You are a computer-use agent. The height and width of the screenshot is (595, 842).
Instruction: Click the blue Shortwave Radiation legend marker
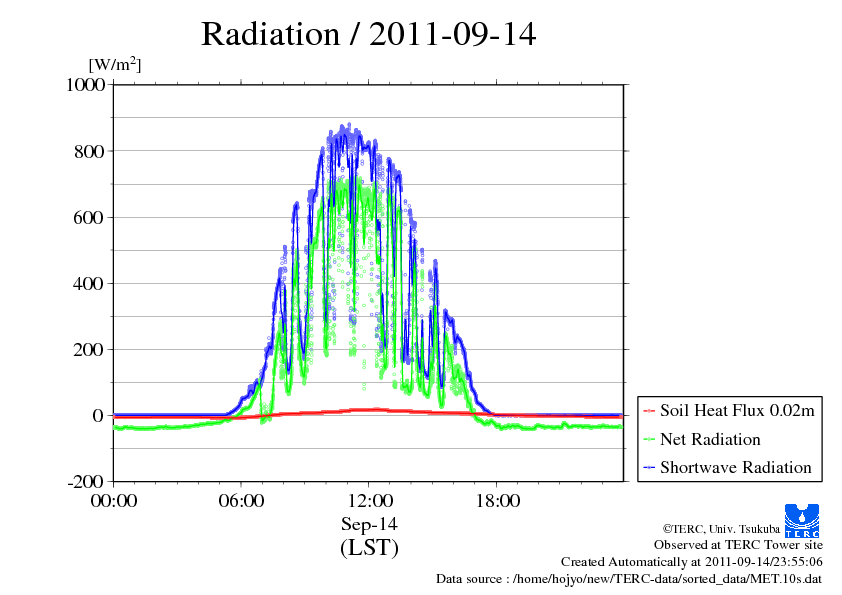[649, 468]
